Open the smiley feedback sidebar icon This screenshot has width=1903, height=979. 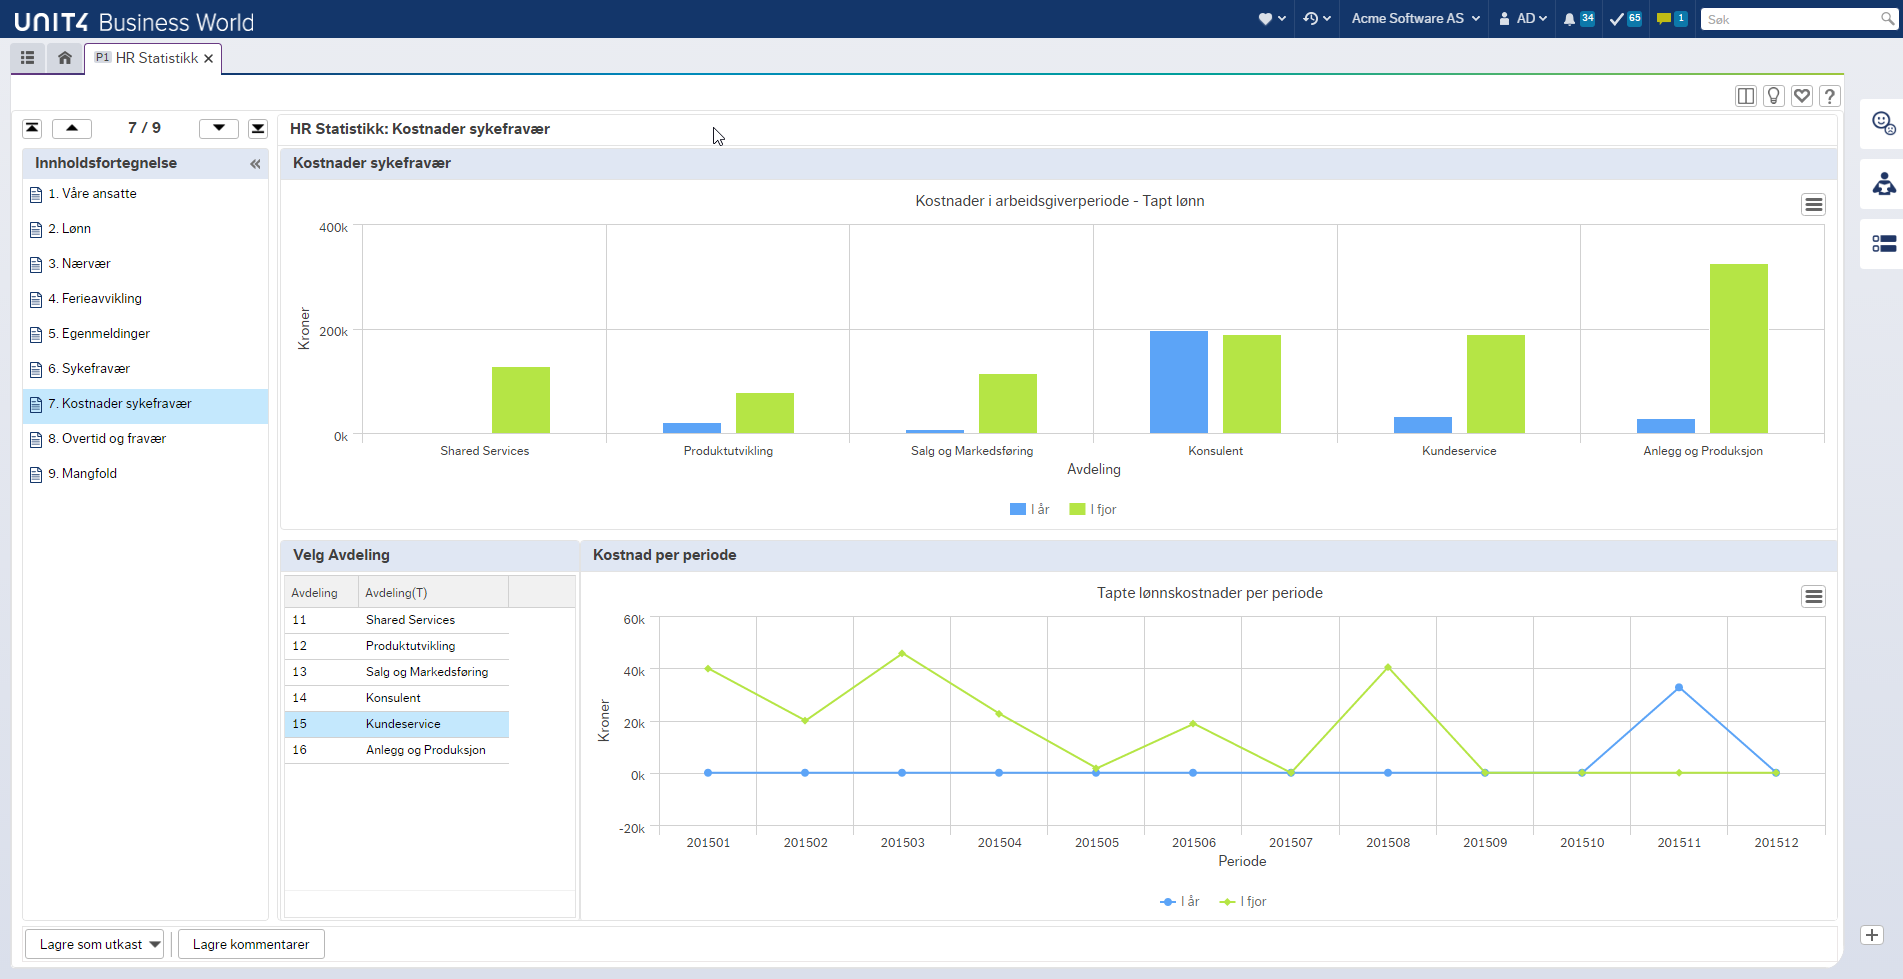[x=1883, y=123]
